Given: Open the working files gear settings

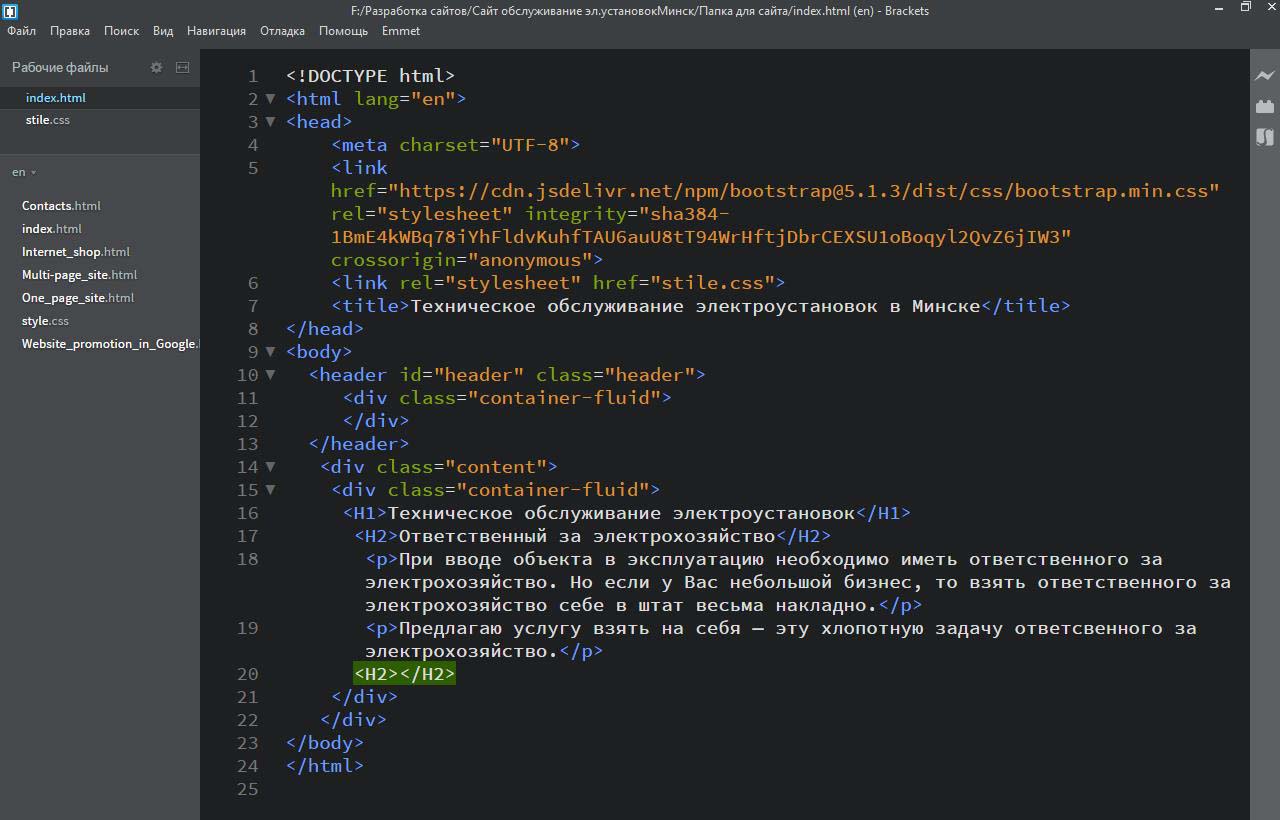Looking at the screenshot, I should [156, 67].
